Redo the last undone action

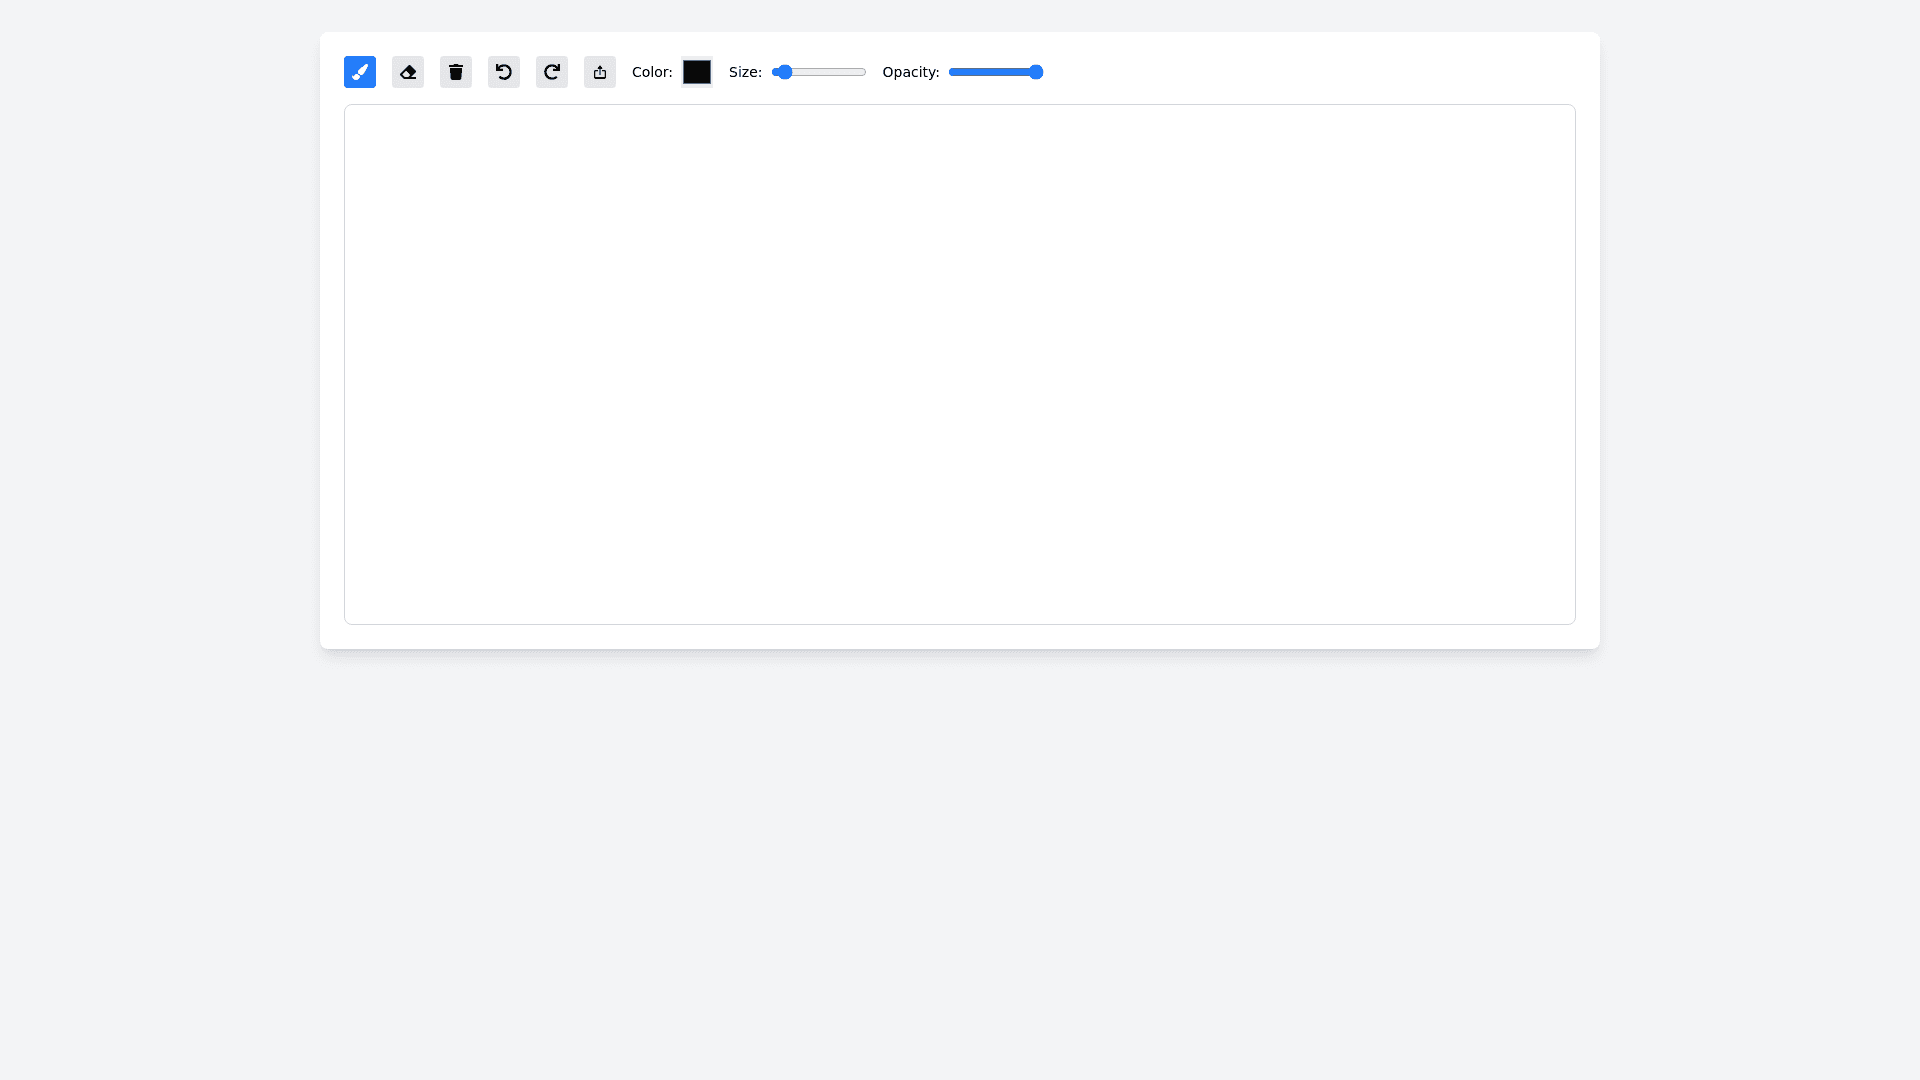[552, 72]
